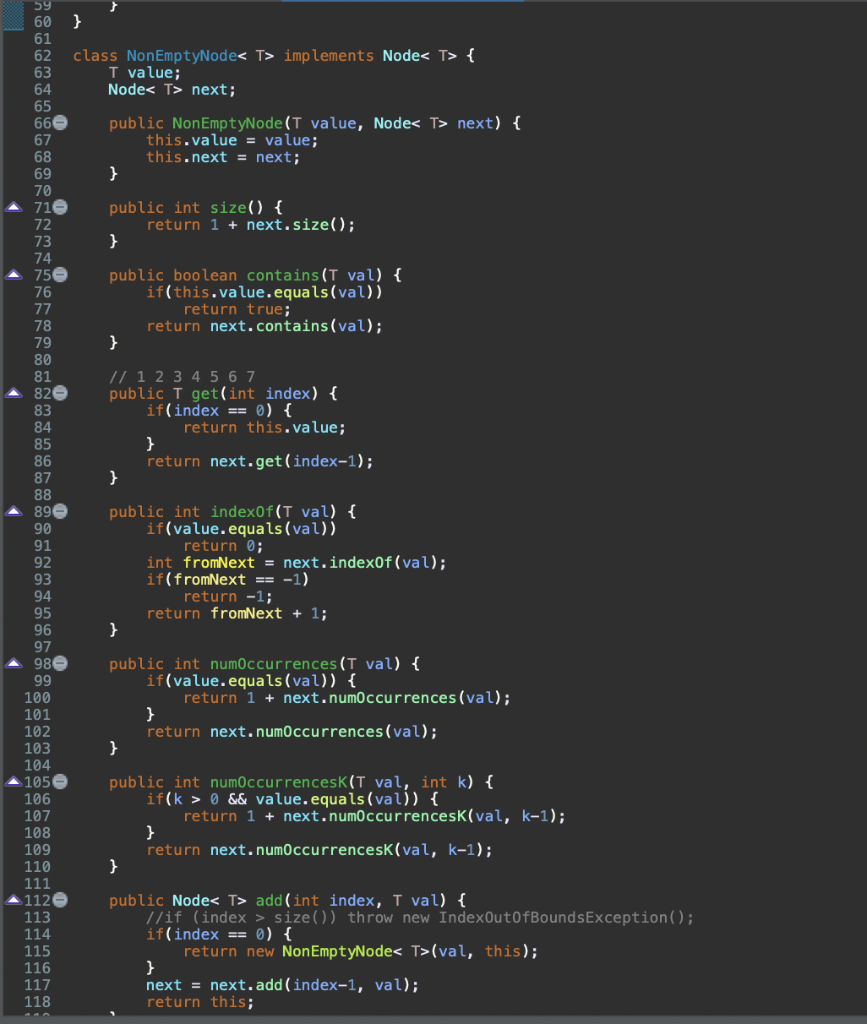Screen dimensions: 867x1024
Task: Collapse the get method fold at line 82
Action: (60, 393)
